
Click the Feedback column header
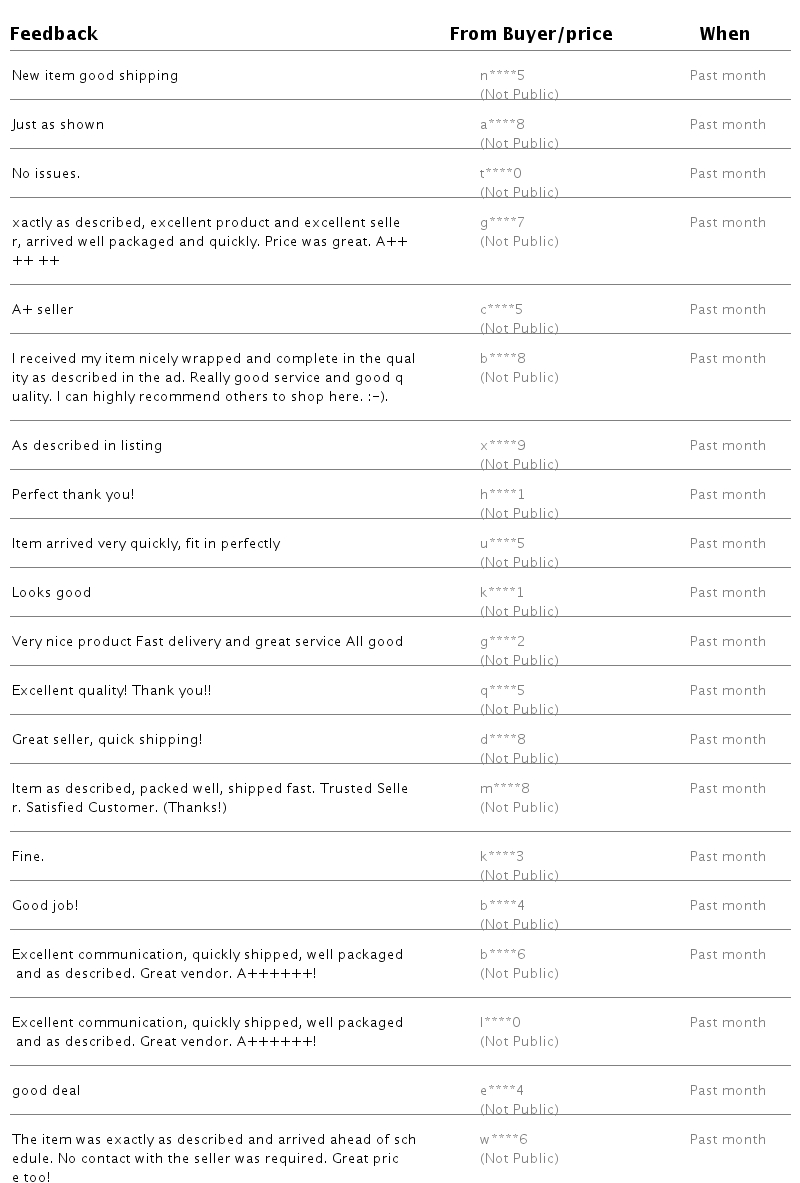(54, 34)
